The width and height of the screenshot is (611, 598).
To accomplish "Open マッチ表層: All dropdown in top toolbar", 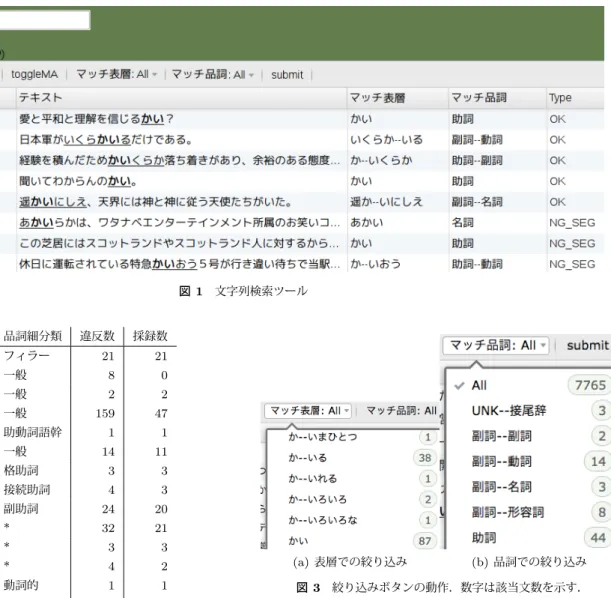I will tap(117, 74).
